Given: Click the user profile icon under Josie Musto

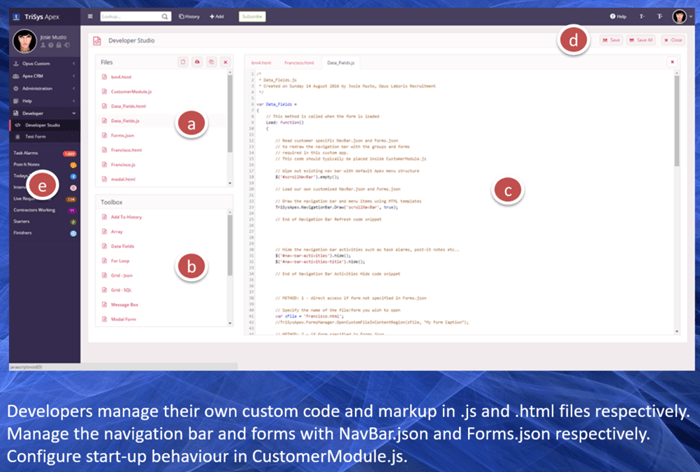Looking at the screenshot, I should 43,45.
